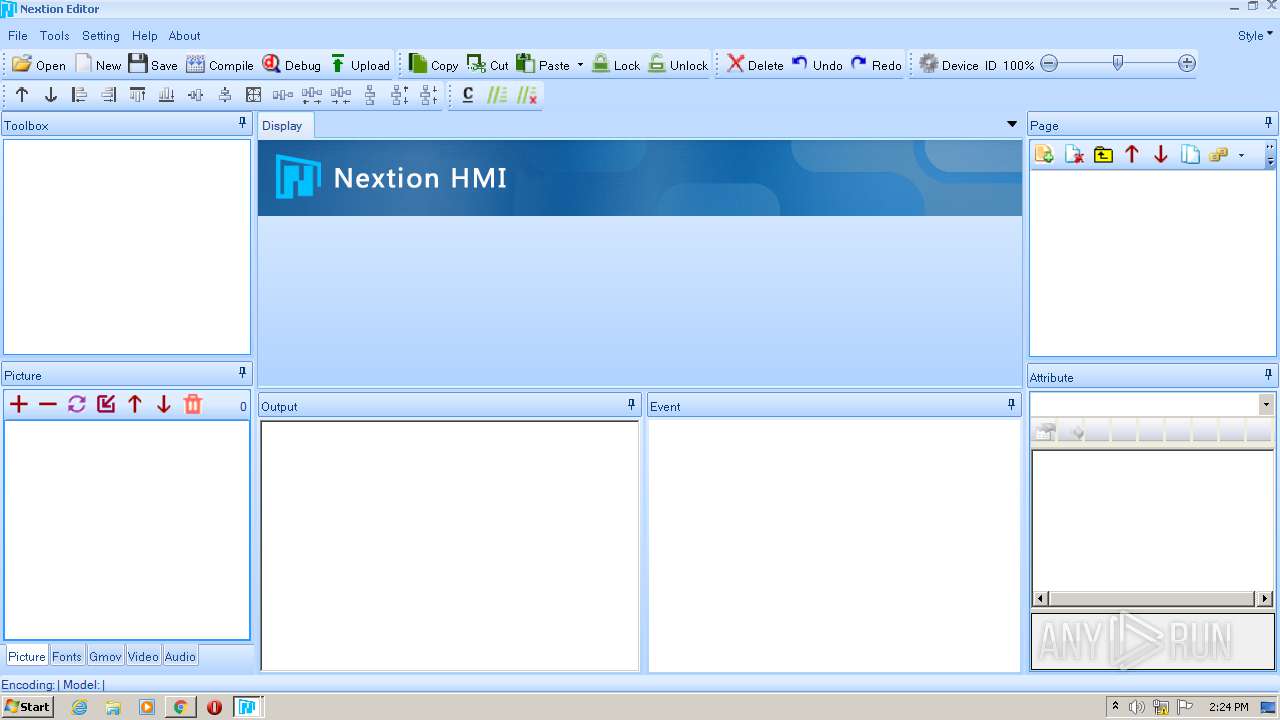The height and width of the screenshot is (720, 1280).
Task: Delete page icon in Page panel
Action: click(x=1074, y=155)
